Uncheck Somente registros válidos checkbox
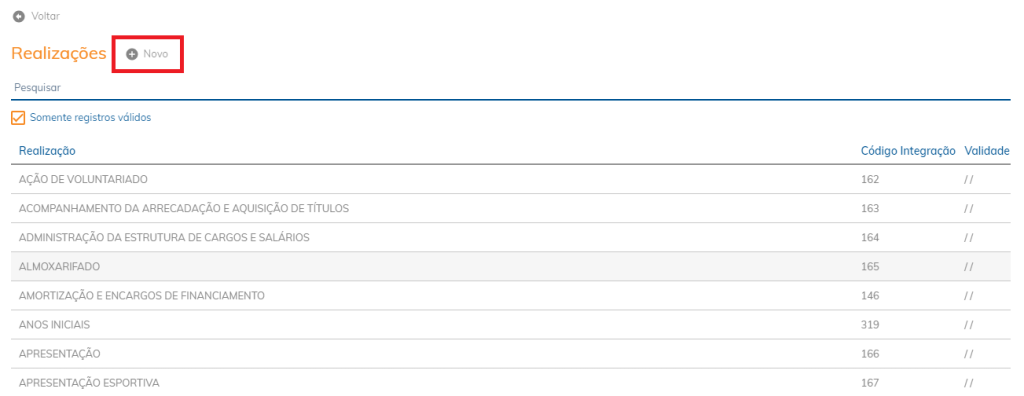1024x396 pixels. tap(18, 118)
